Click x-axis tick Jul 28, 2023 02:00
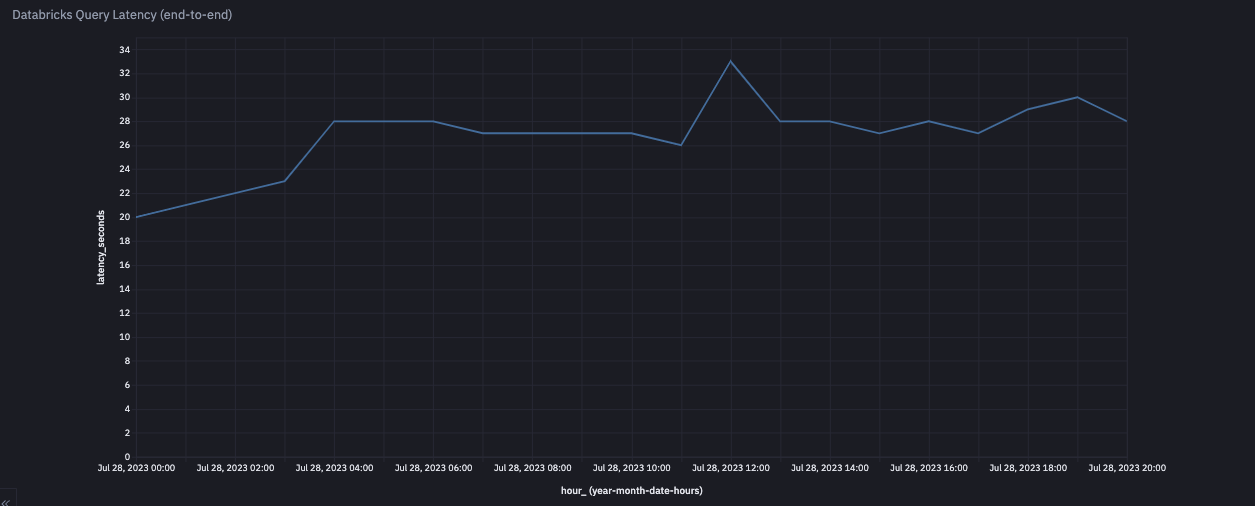Image resolution: width=1255 pixels, height=506 pixels. click(x=235, y=467)
